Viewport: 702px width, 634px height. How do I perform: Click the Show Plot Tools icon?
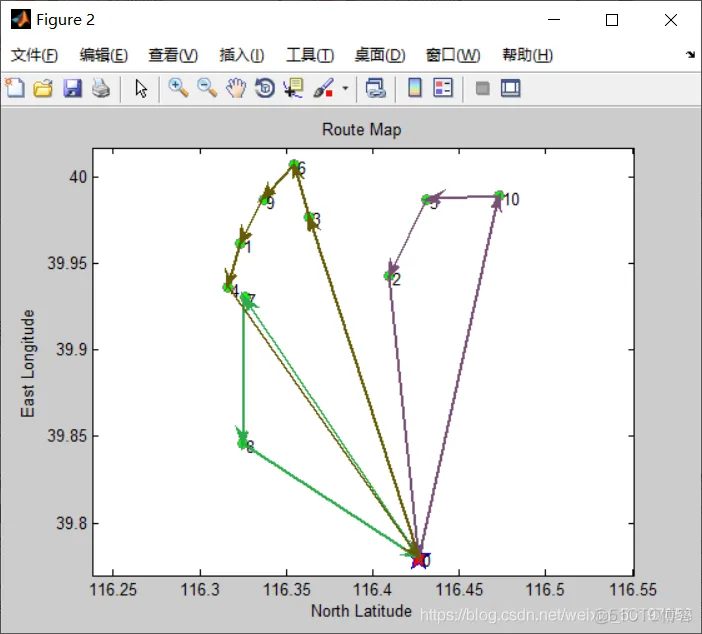tap(510, 88)
